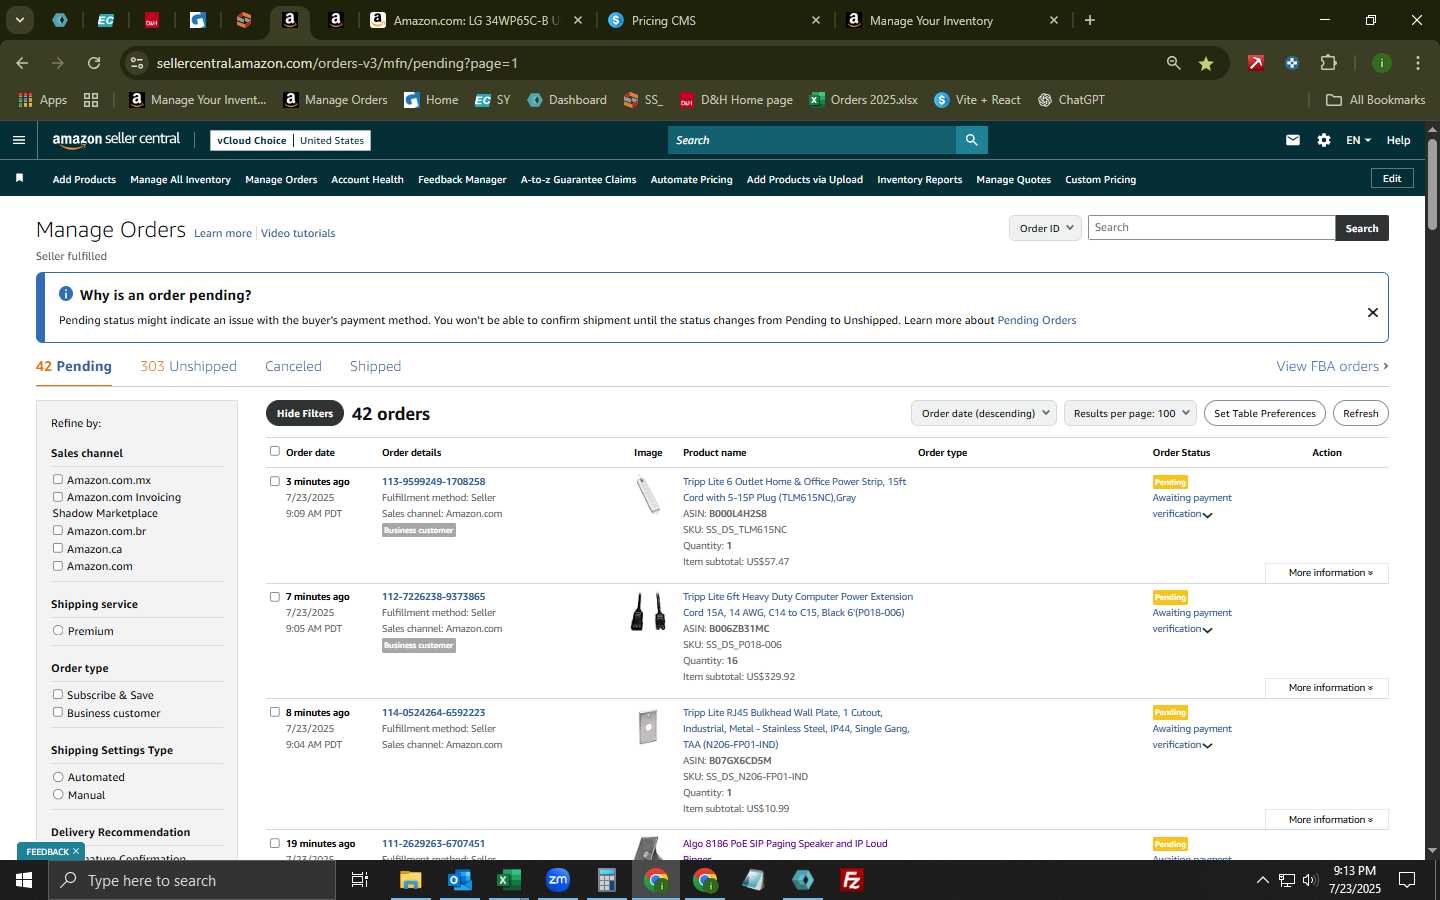Open View FBA orders link

click(x=1332, y=366)
